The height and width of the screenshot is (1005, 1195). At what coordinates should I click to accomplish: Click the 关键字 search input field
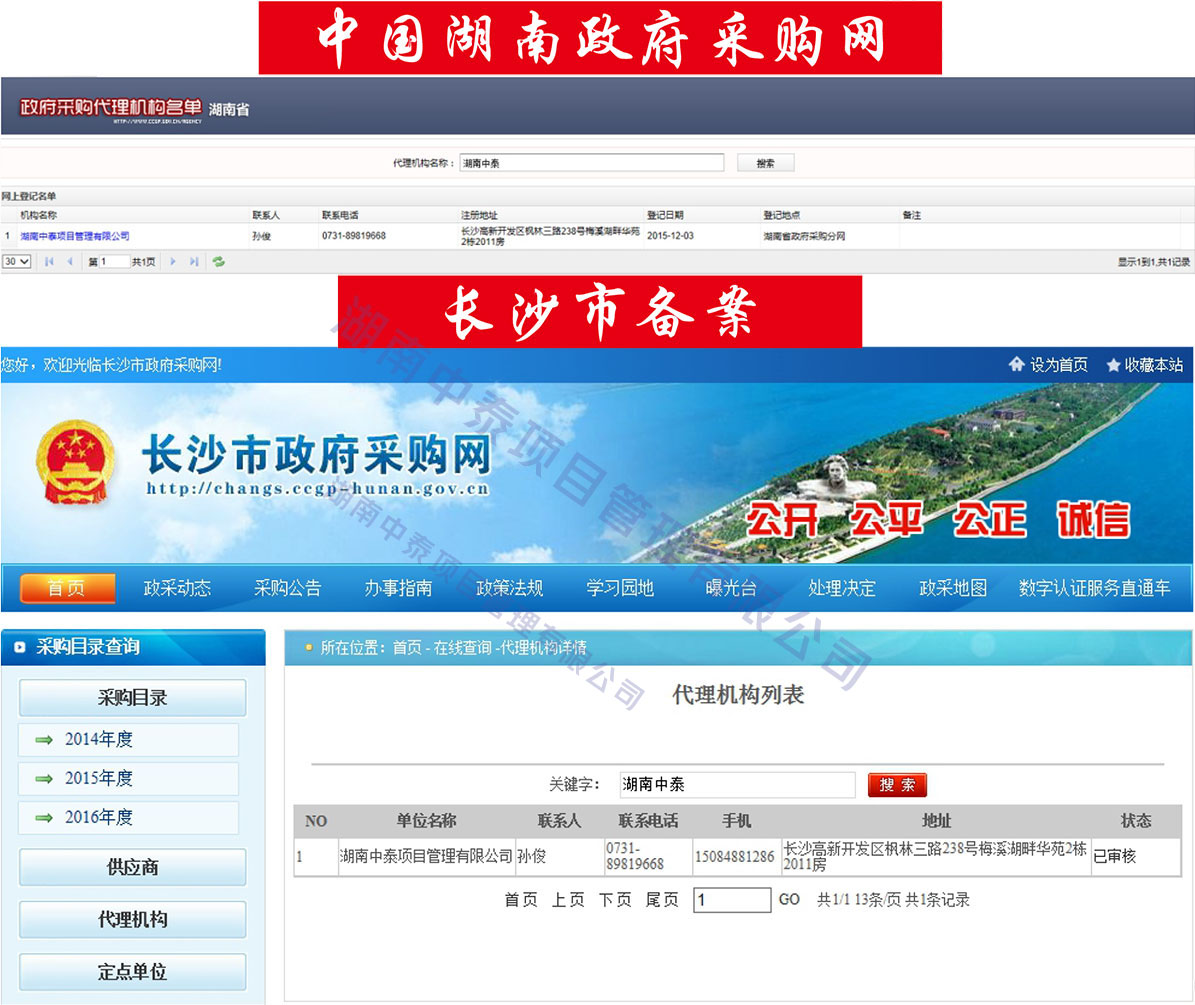(x=736, y=785)
